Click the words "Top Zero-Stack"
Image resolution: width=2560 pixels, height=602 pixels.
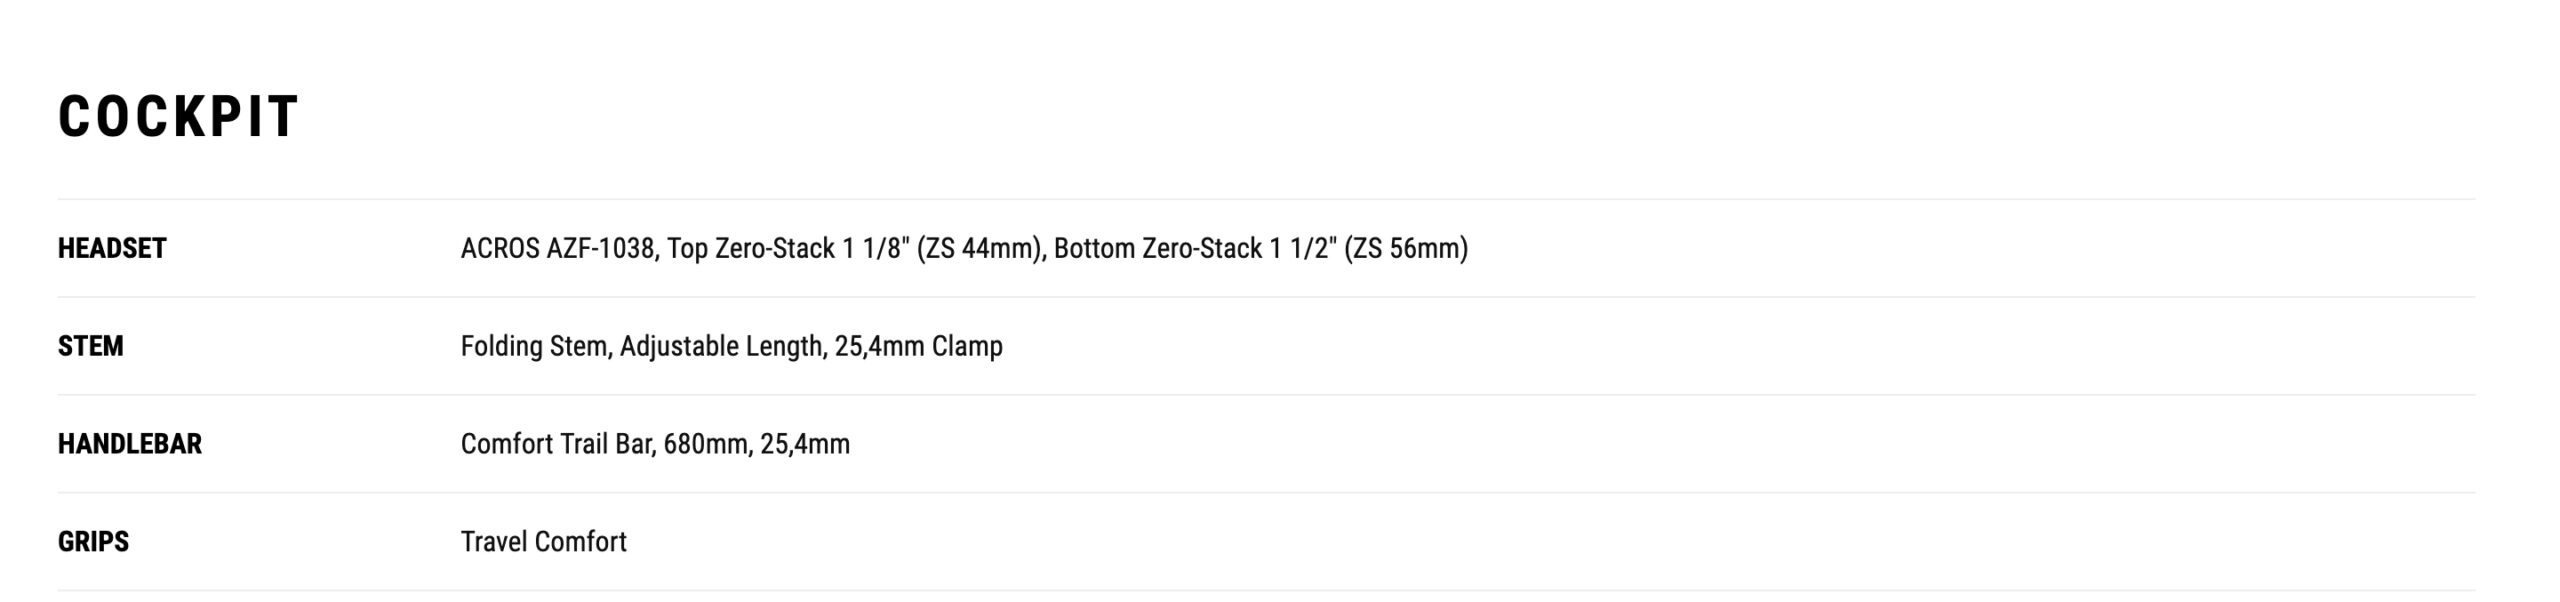(750, 248)
